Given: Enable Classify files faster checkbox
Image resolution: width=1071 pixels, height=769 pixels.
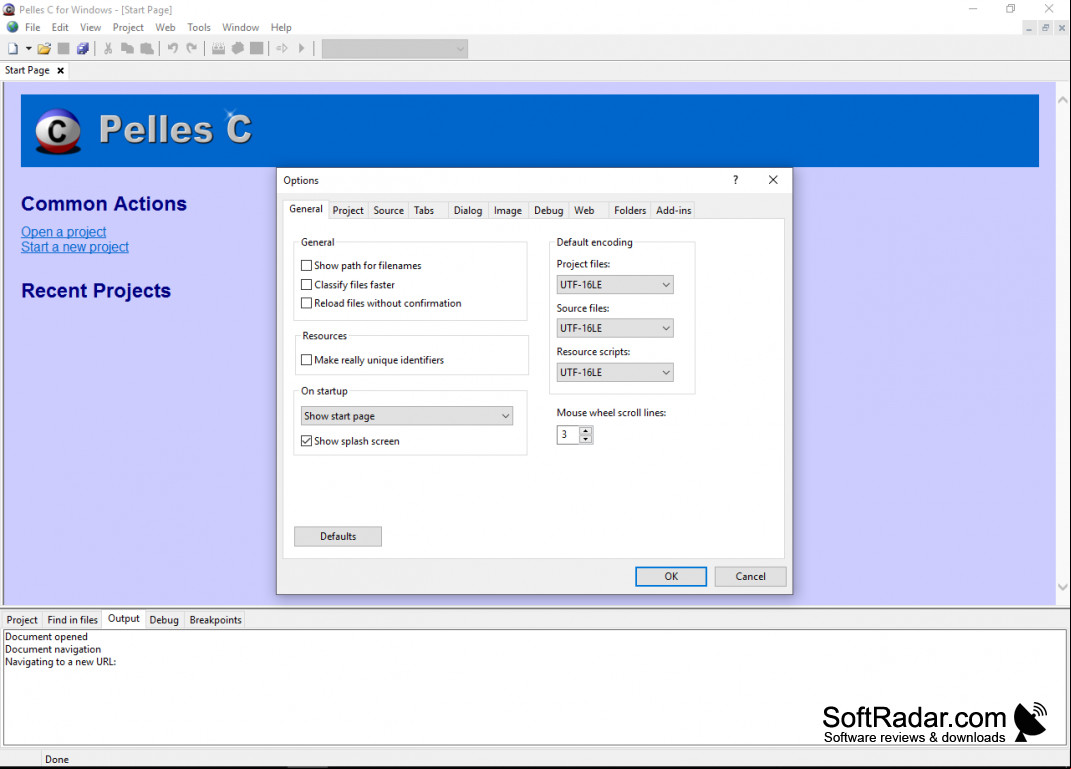Looking at the screenshot, I should coord(307,285).
